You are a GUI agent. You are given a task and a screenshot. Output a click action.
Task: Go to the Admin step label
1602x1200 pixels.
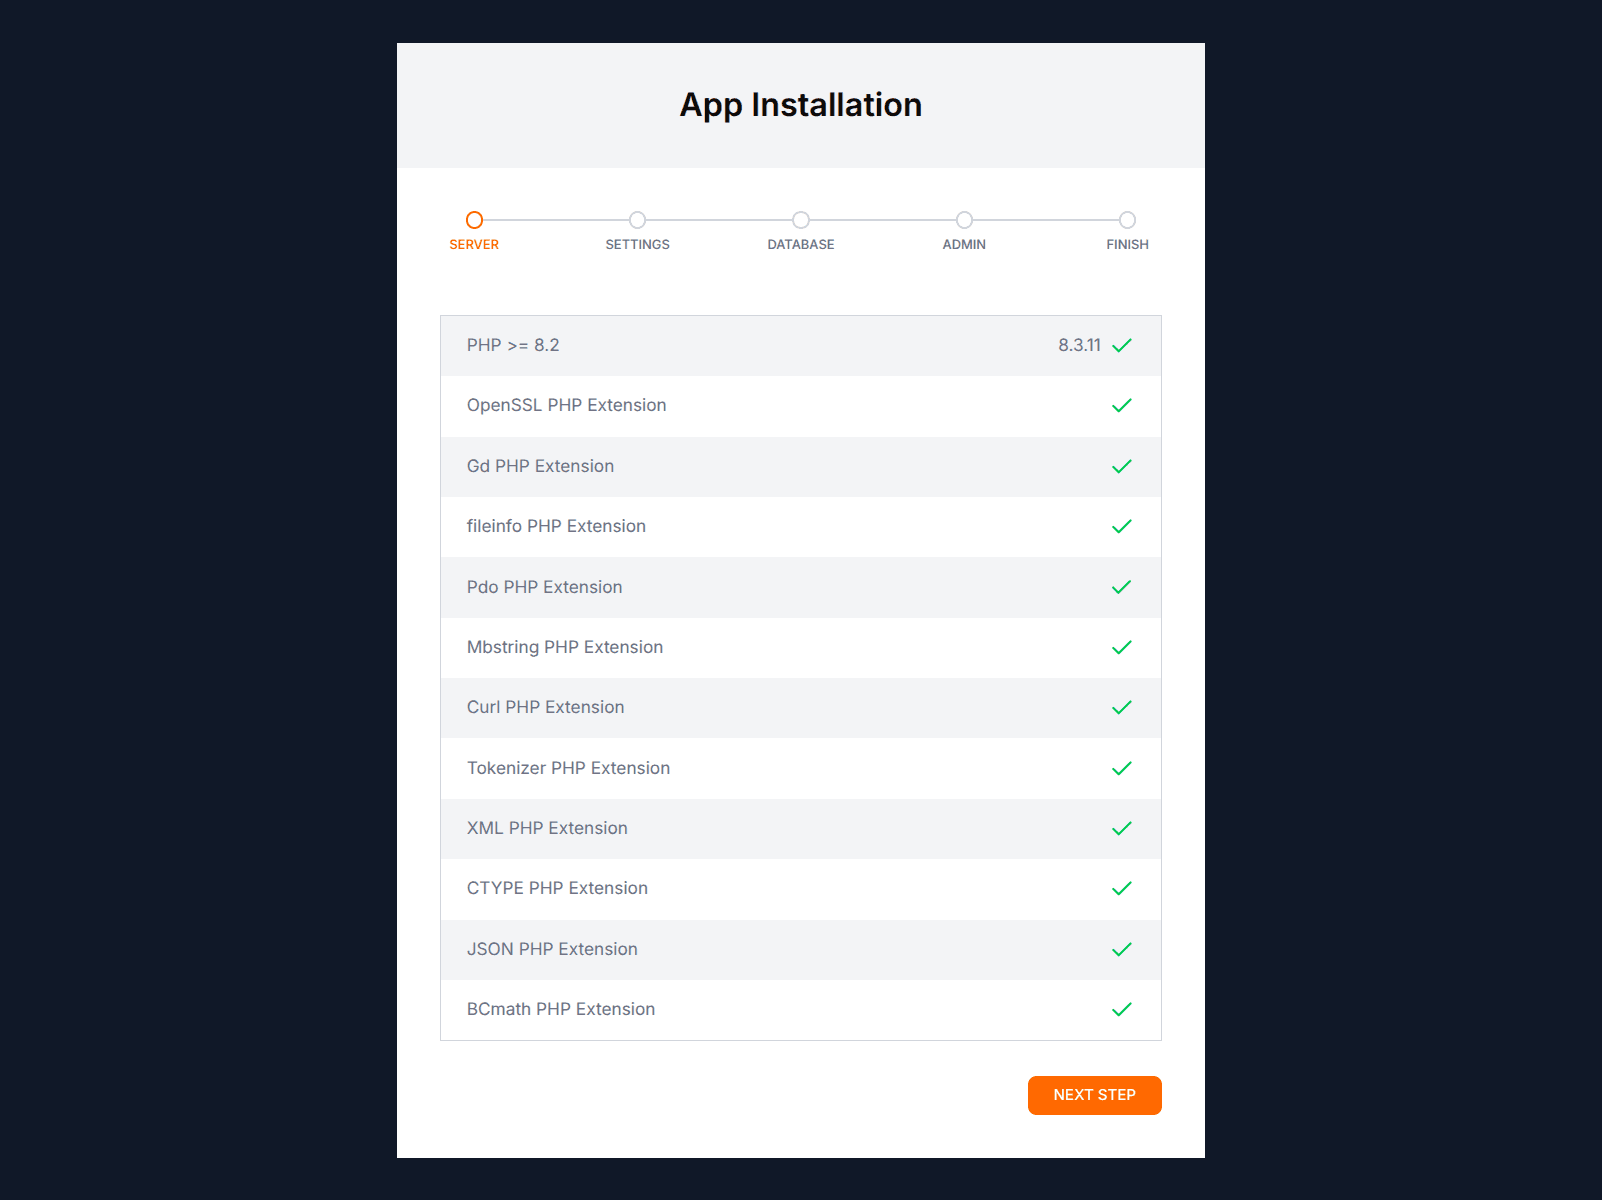964,245
